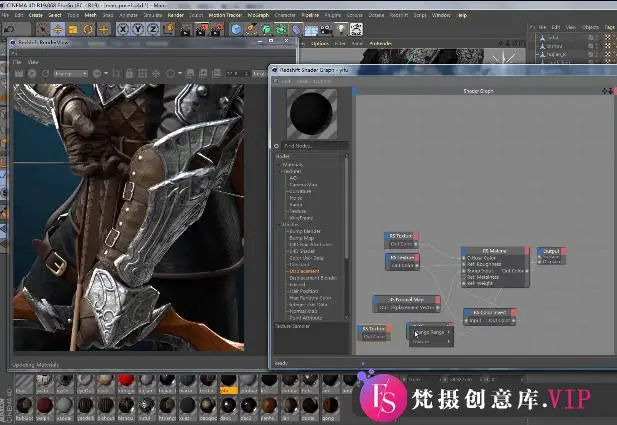The width and height of the screenshot is (617, 425).
Task: Click the node list vertical scrollbar
Action: 346,209
